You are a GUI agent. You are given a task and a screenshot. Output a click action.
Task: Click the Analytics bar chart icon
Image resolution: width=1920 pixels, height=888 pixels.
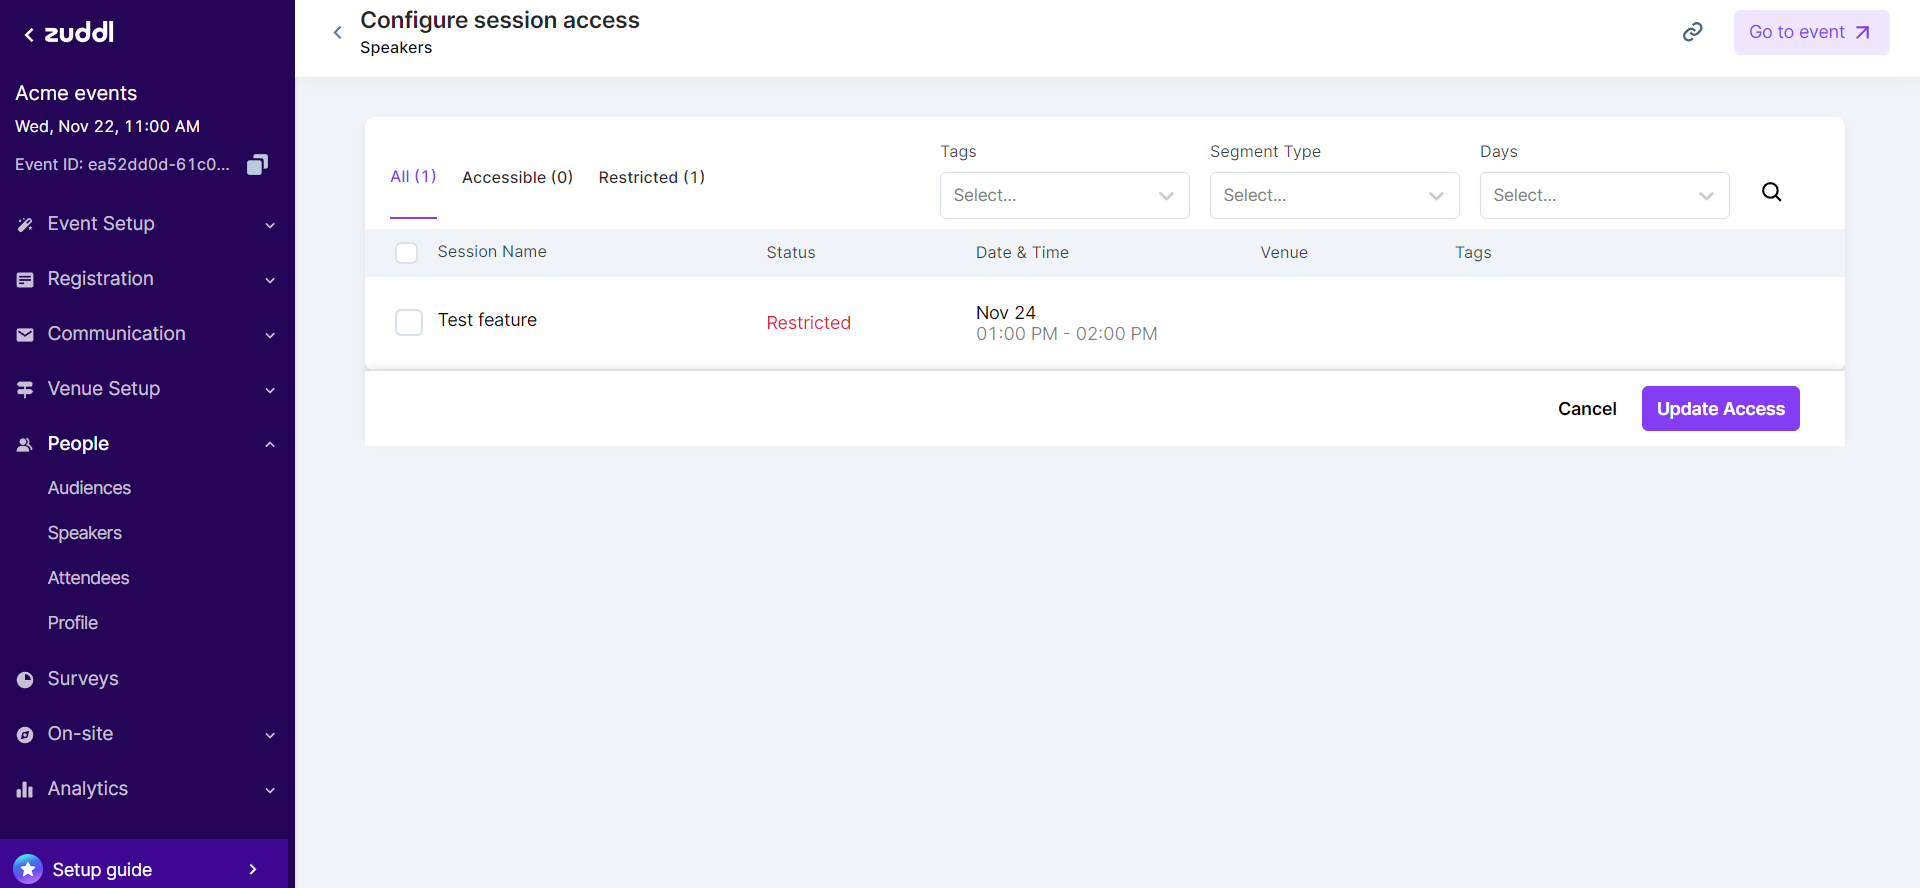click(25, 789)
